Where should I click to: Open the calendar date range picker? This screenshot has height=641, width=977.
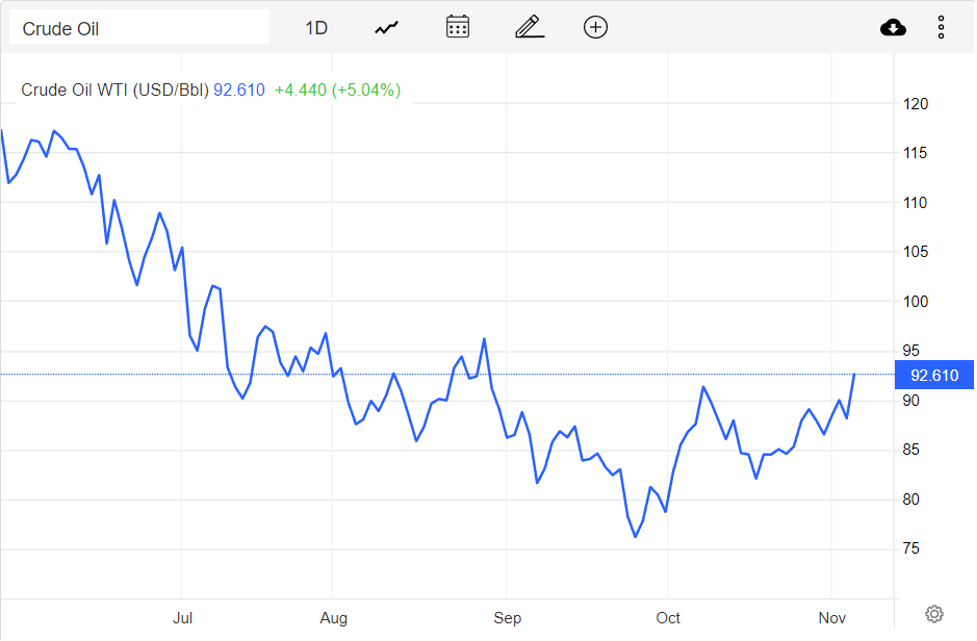tap(458, 27)
